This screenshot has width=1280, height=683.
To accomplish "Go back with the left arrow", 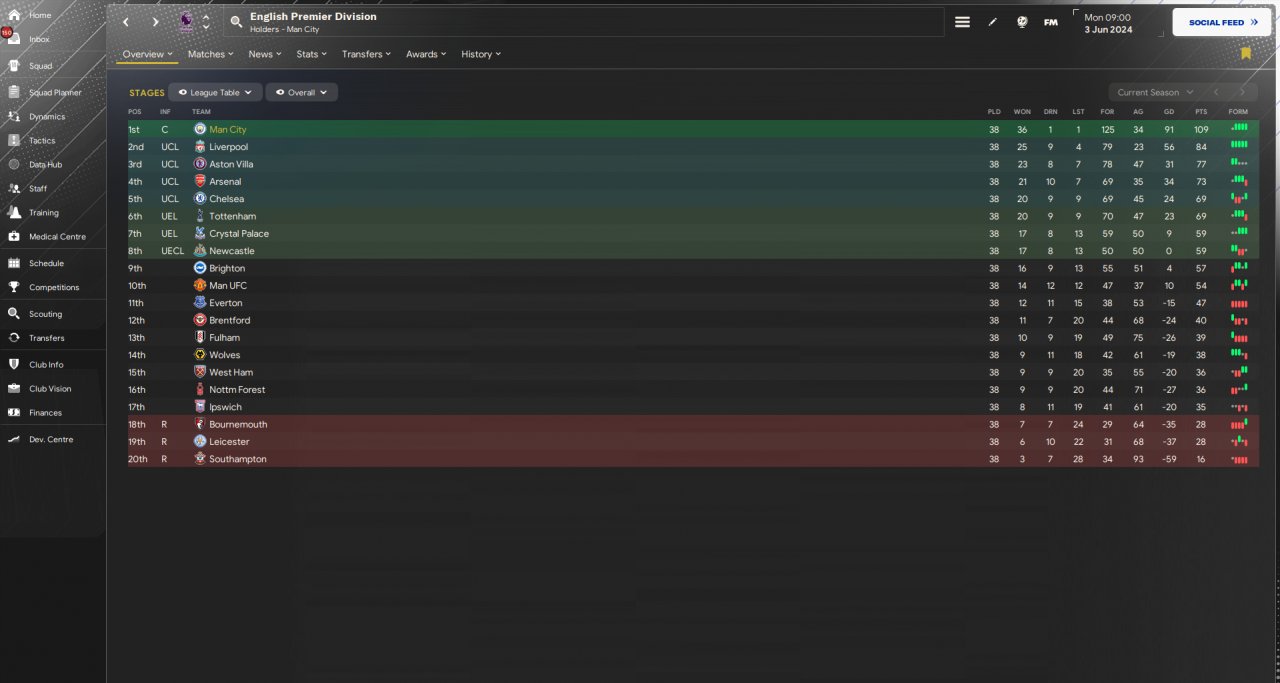I will pyautogui.click(x=125, y=22).
